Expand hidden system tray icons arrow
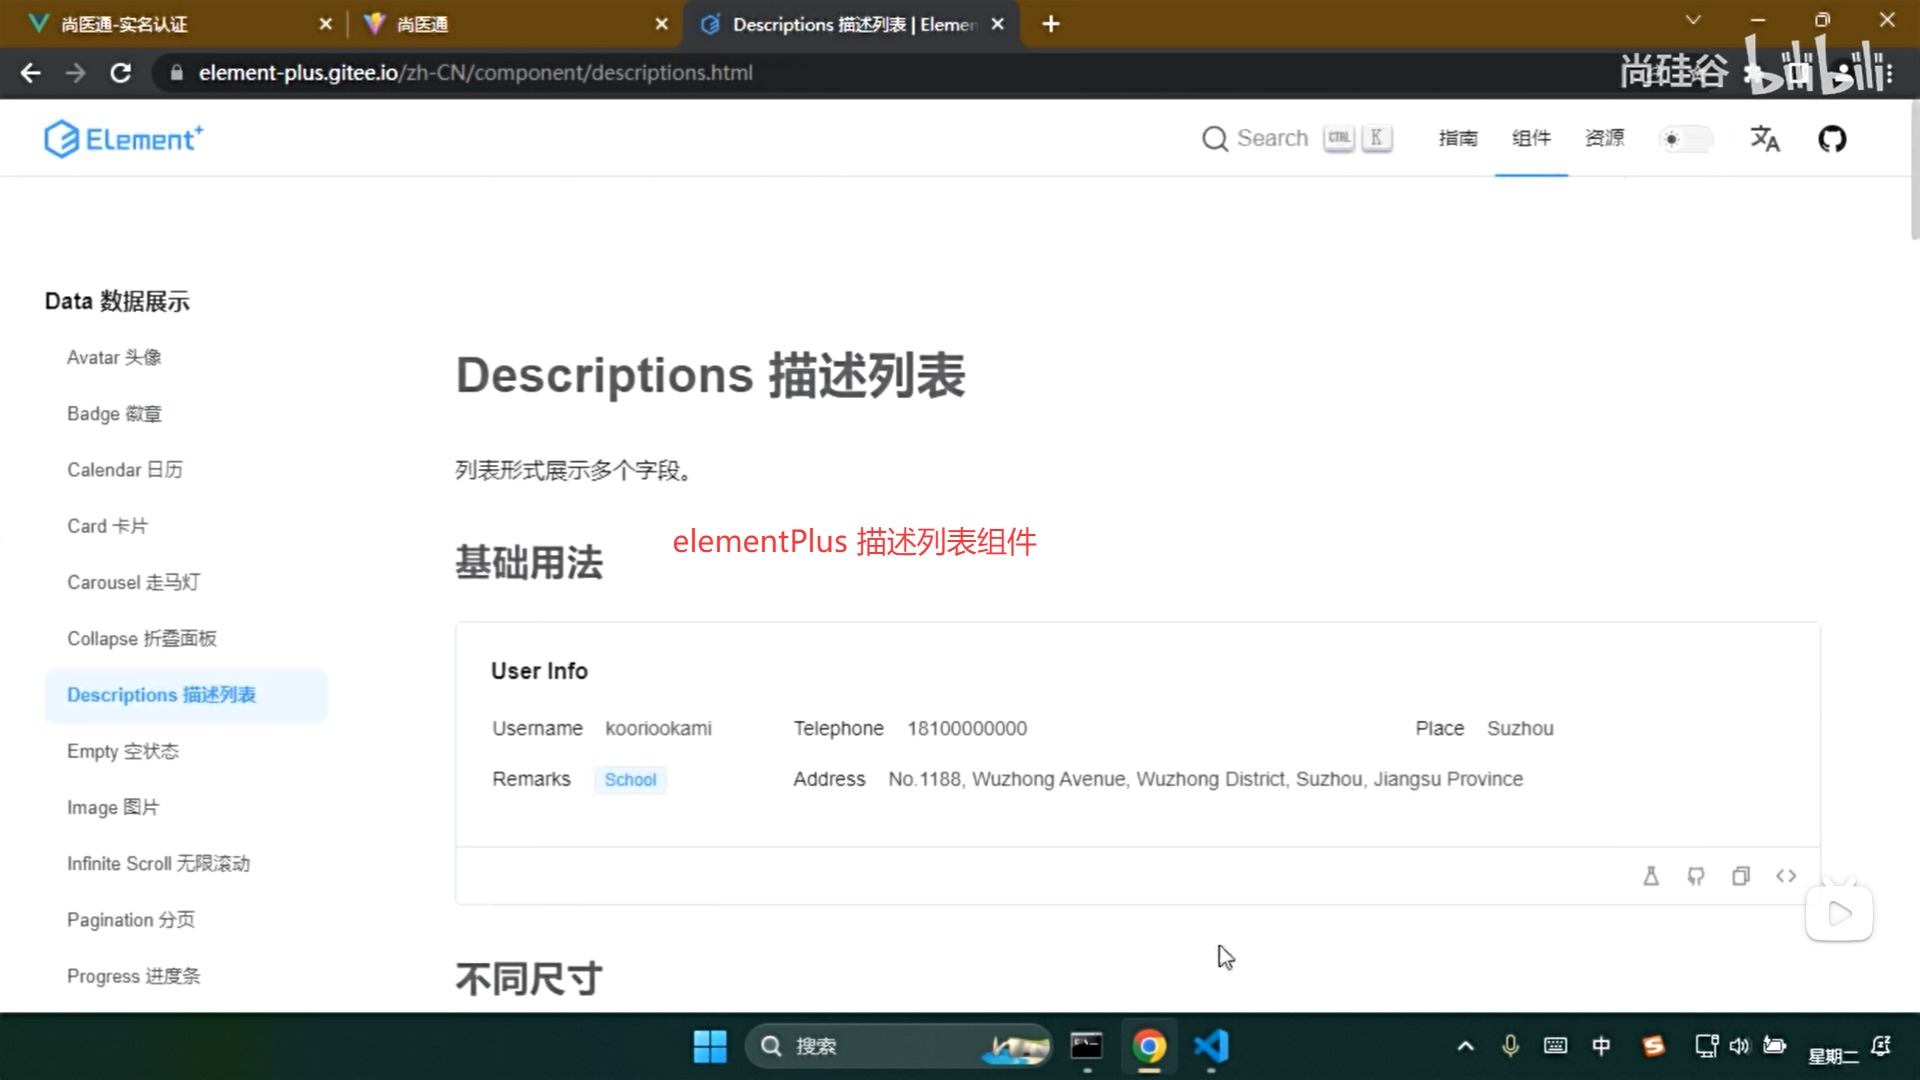The image size is (1920, 1080). [x=1465, y=1046]
